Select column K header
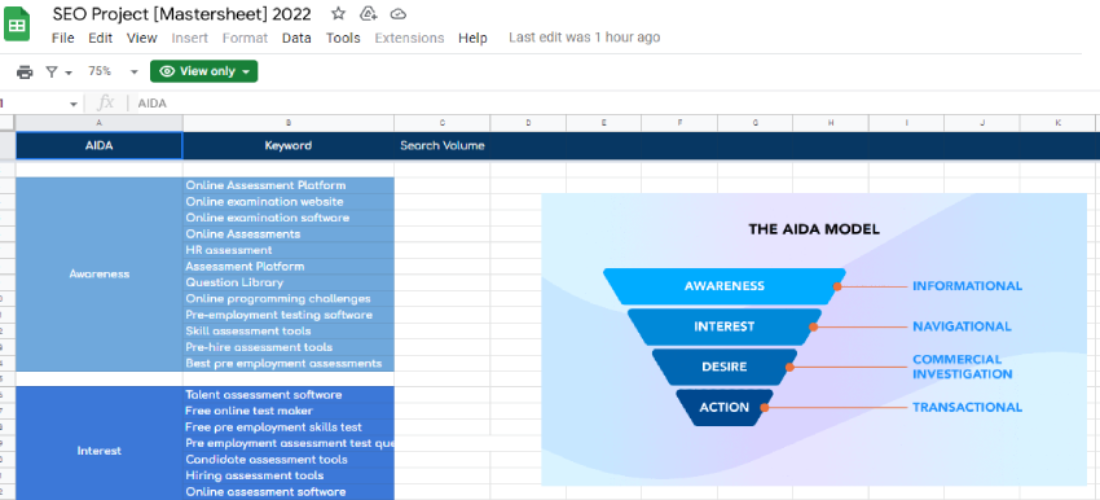The height and width of the screenshot is (500, 1100). [1057, 123]
